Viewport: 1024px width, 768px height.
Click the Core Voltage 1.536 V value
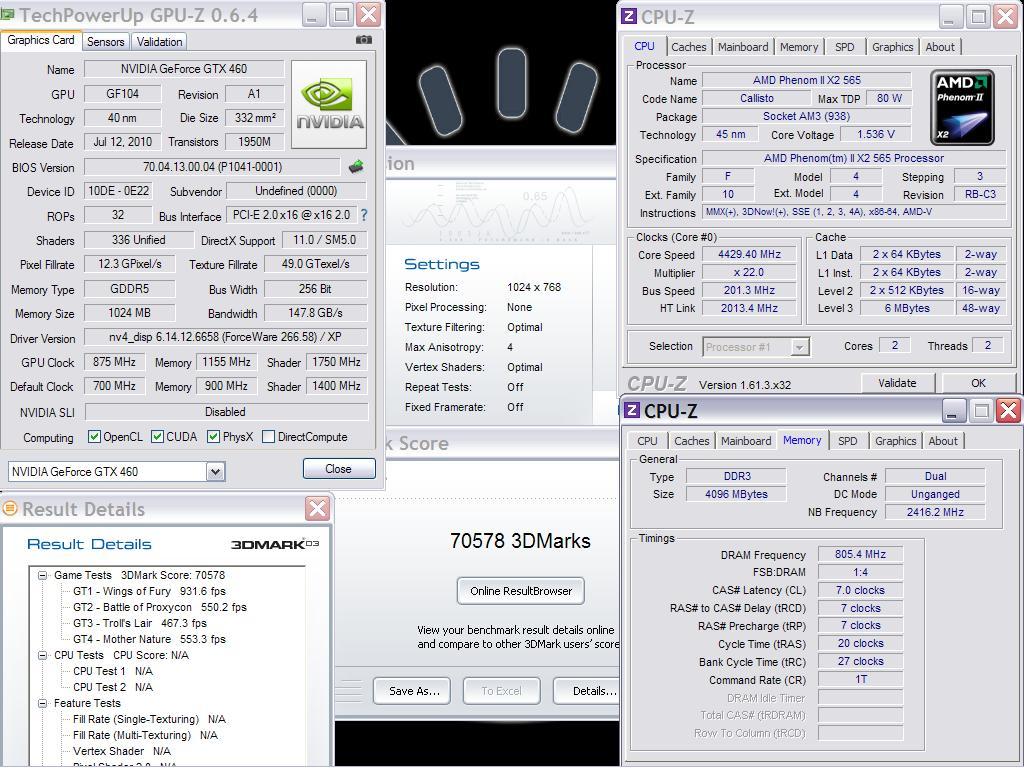(x=875, y=135)
